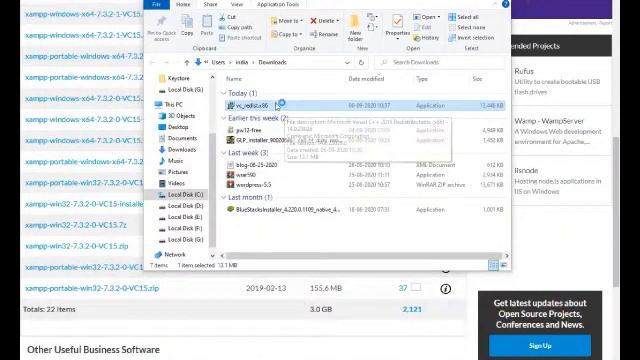Click Rename in Organize group
The width and height of the screenshot is (640, 360).
(x=324, y=34)
